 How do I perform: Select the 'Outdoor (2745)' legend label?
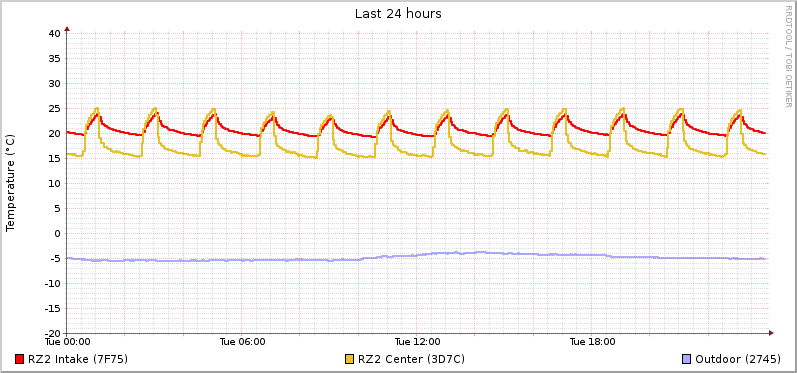738,359
